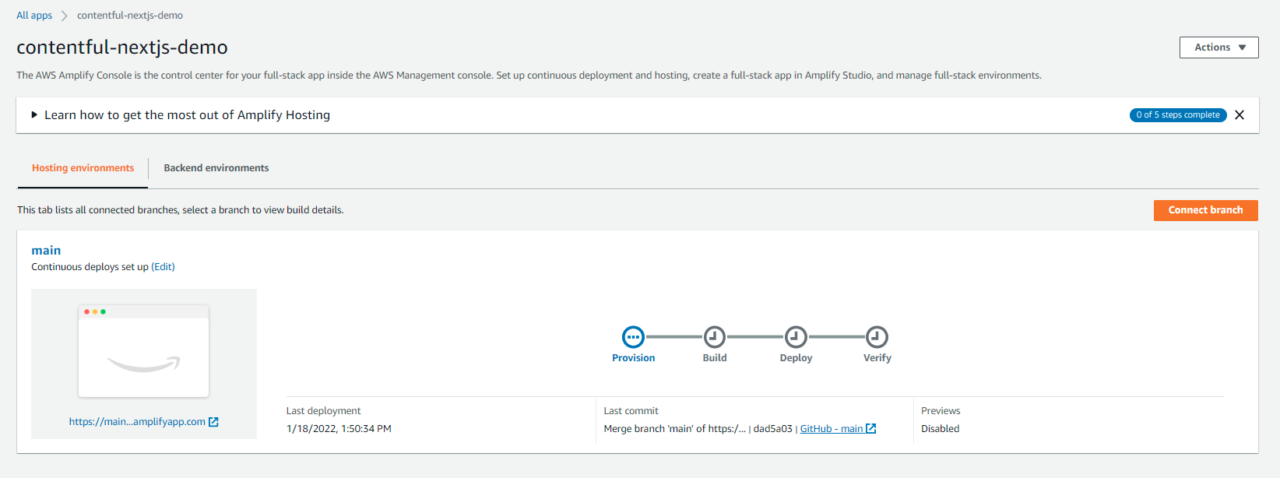Image resolution: width=1280 pixels, height=478 pixels.
Task: Click external link icon beside amplifyapp URL
Action: click(x=214, y=422)
